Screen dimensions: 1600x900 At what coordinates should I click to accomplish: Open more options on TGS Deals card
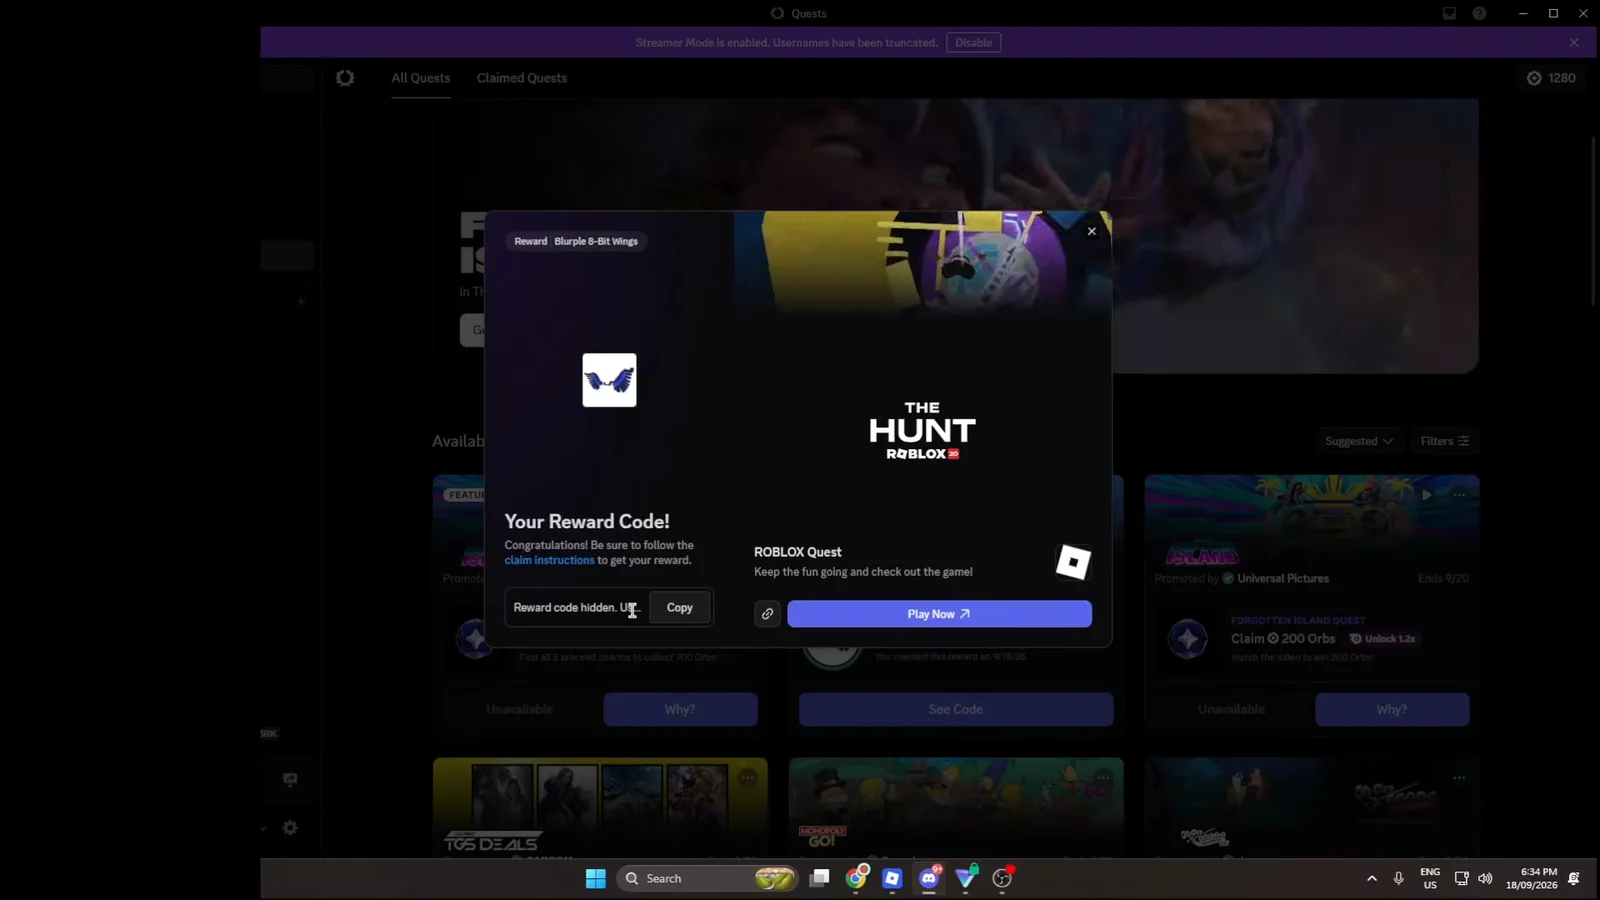747,777
